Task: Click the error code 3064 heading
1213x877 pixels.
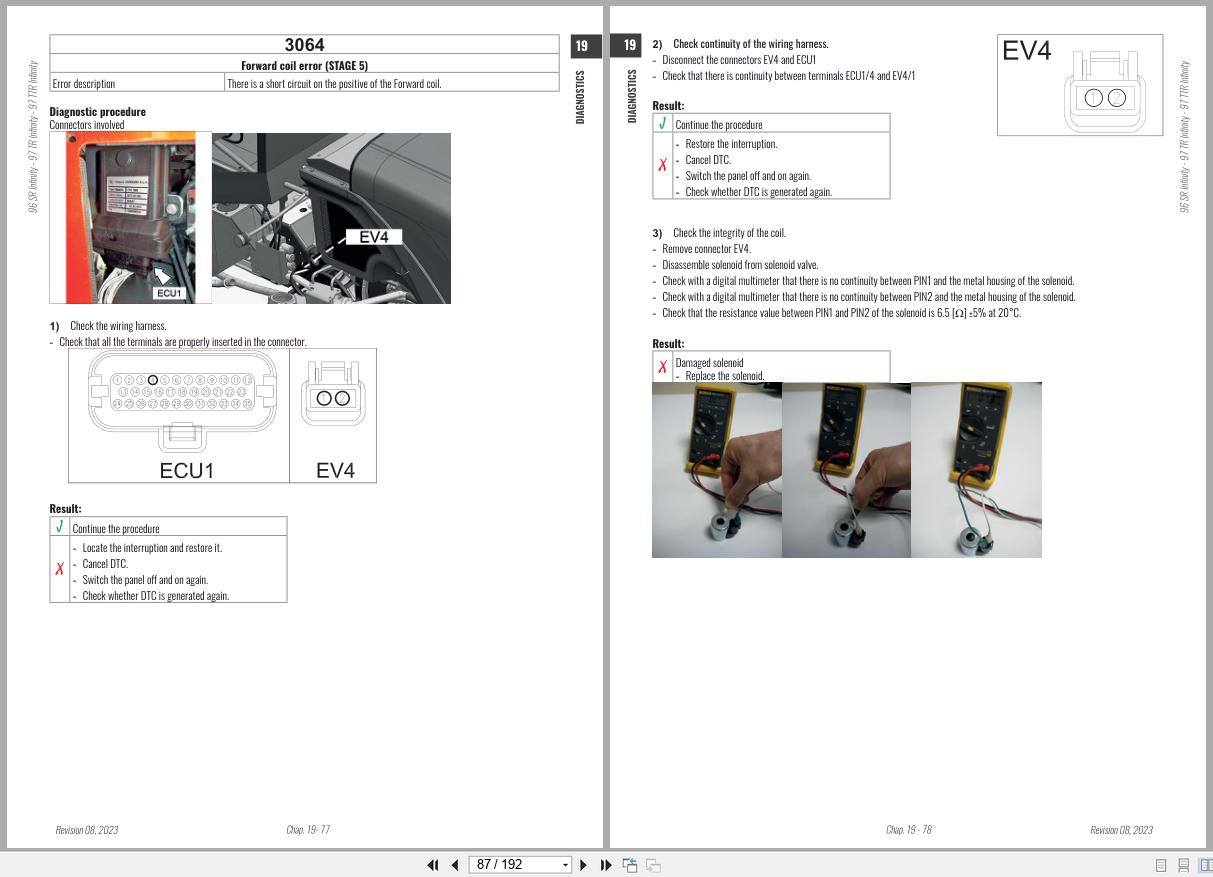Action: (x=304, y=45)
